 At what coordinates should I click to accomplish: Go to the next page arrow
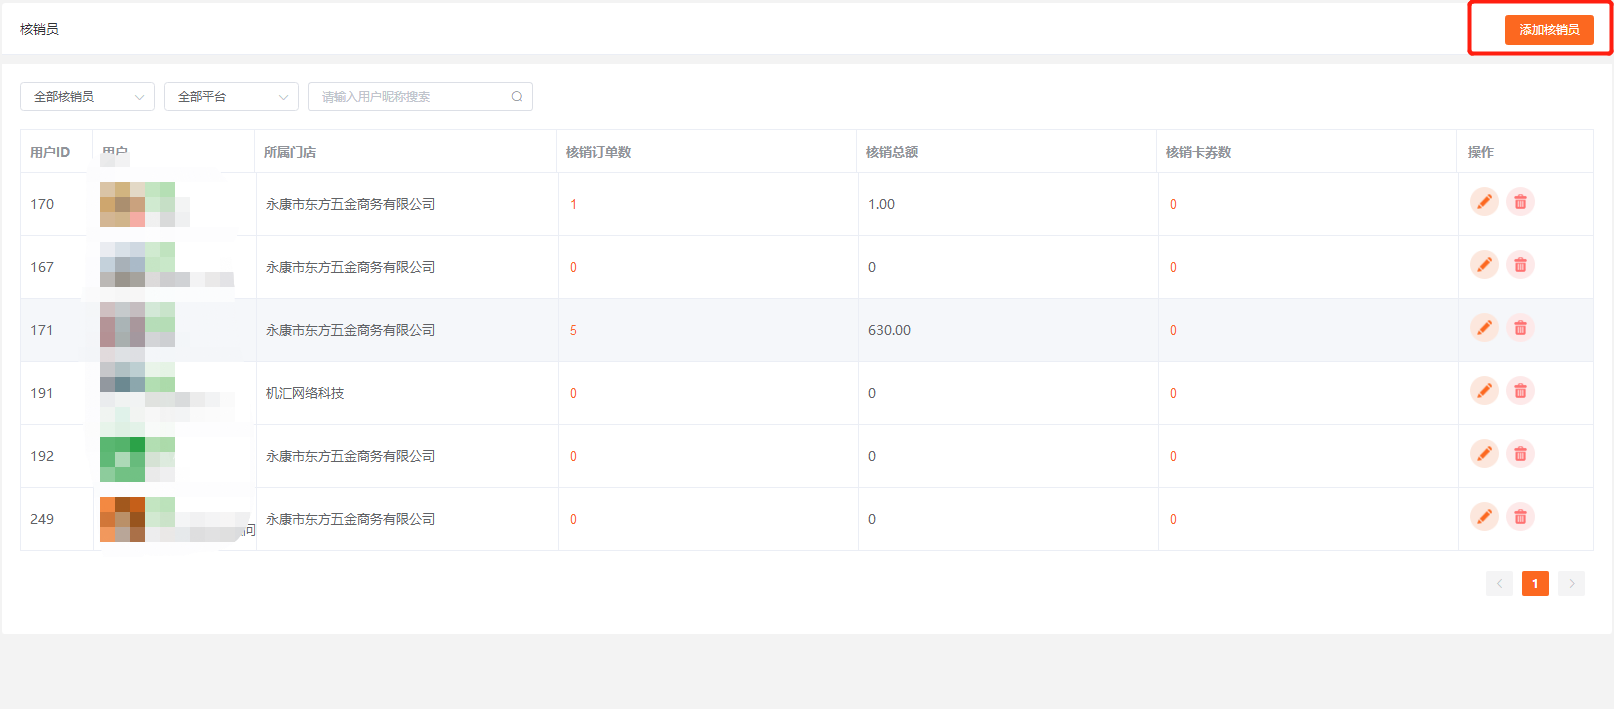[x=1571, y=584]
